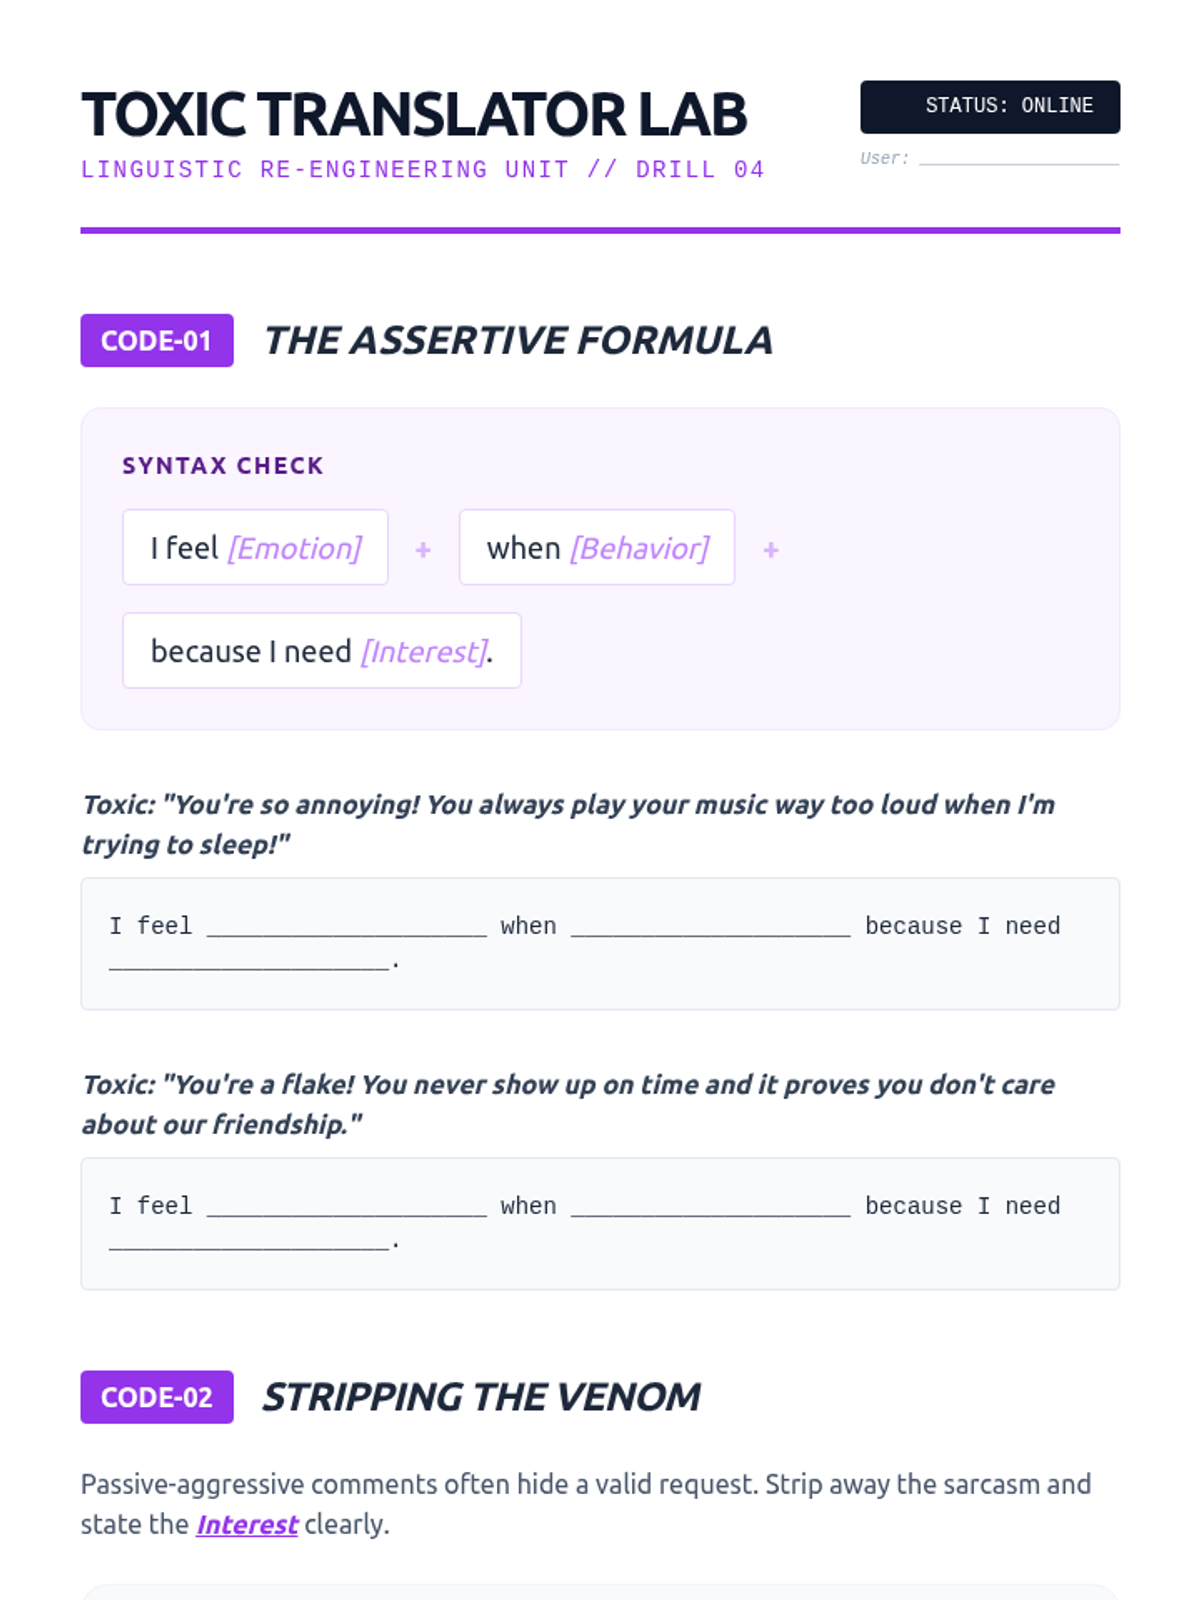Click the TOXIC TRANSLATOR LAB title
1200x1600 pixels.
414,114
